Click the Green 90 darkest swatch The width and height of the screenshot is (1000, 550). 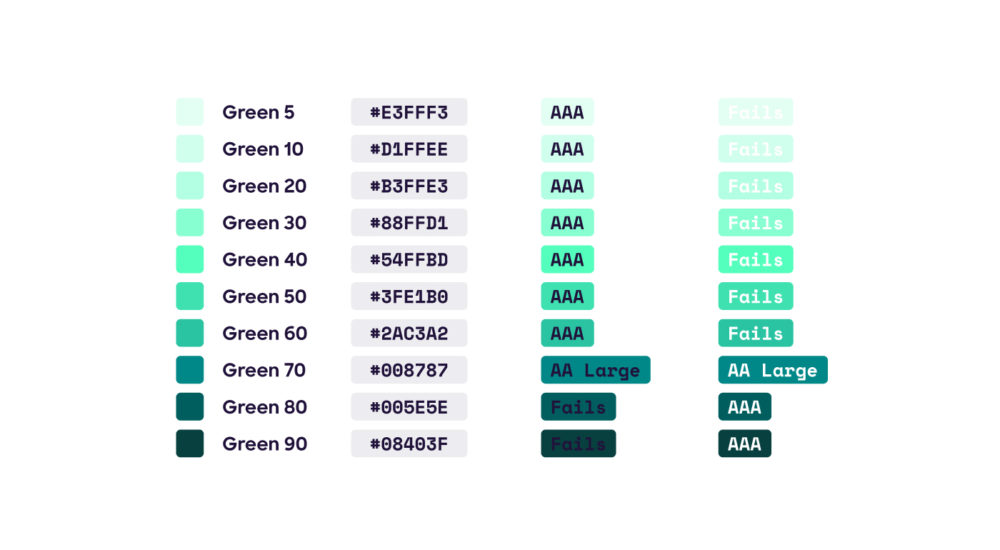[189, 443]
